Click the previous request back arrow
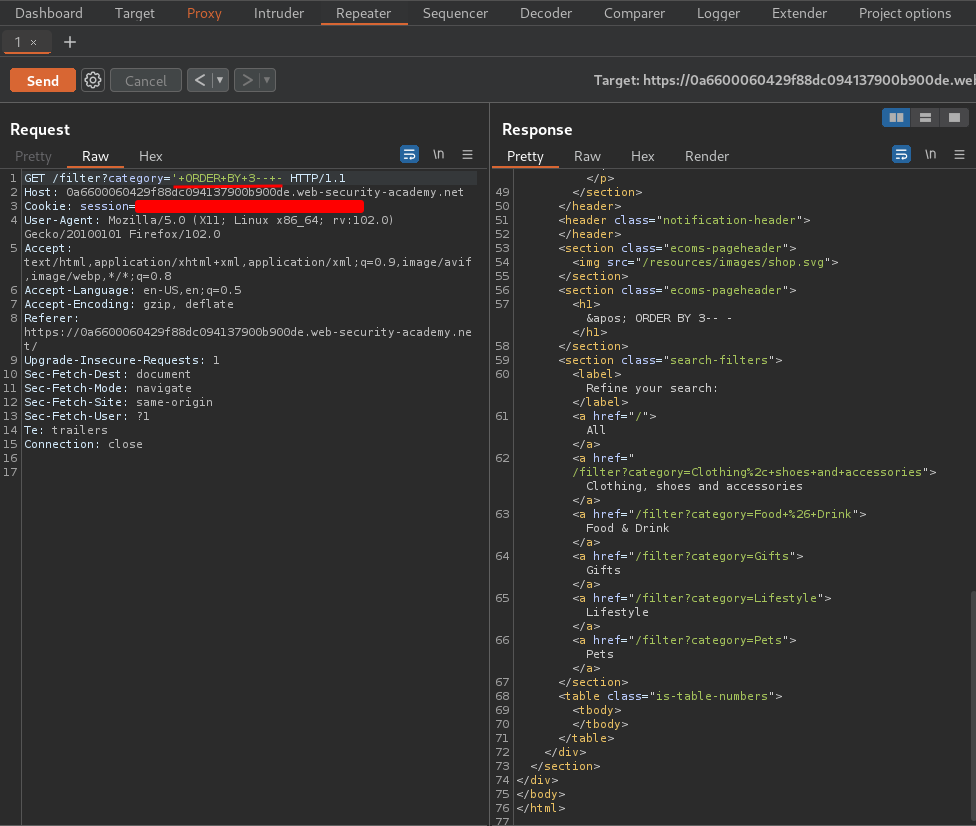 [x=200, y=80]
